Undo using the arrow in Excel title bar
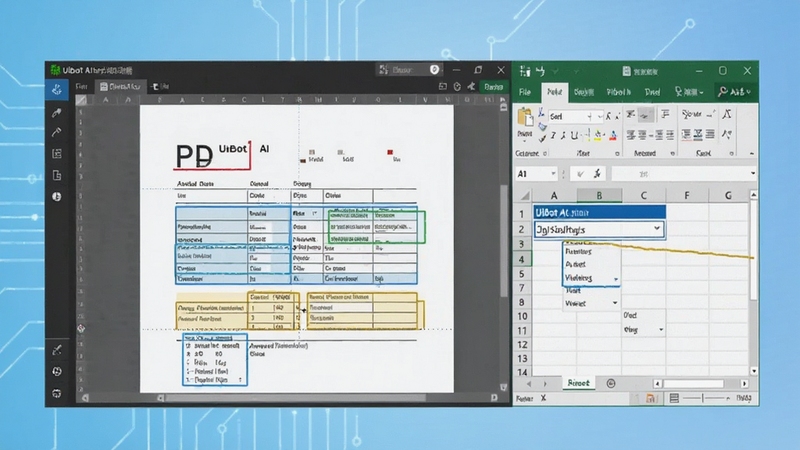Image resolution: width=800 pixels, height=450 pixels. 540,71
